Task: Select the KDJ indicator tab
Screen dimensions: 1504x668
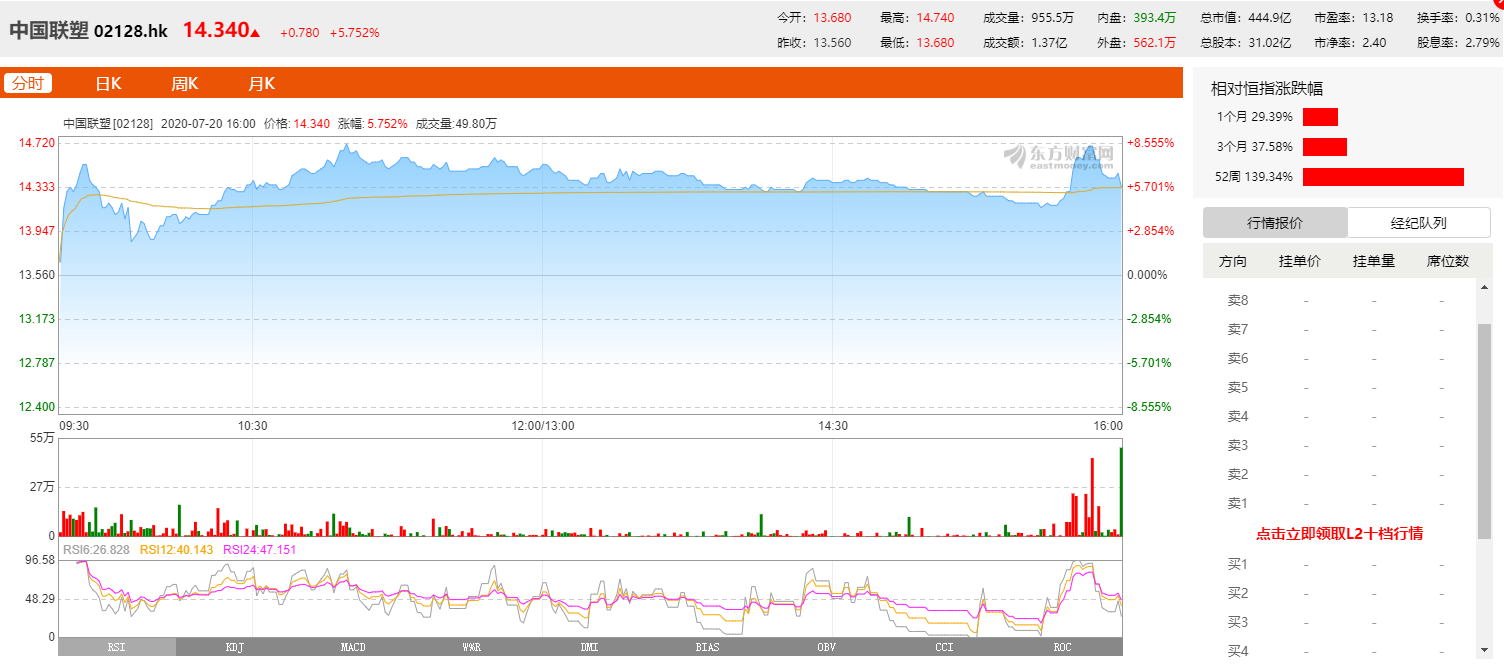Action: pos(235,647)
